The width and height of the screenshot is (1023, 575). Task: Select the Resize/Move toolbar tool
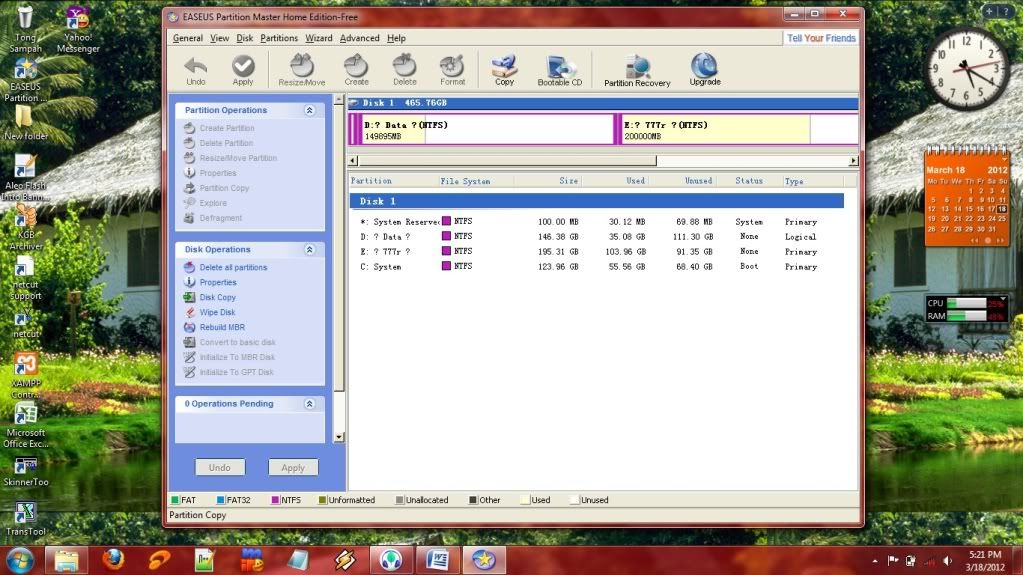(301, 70)
